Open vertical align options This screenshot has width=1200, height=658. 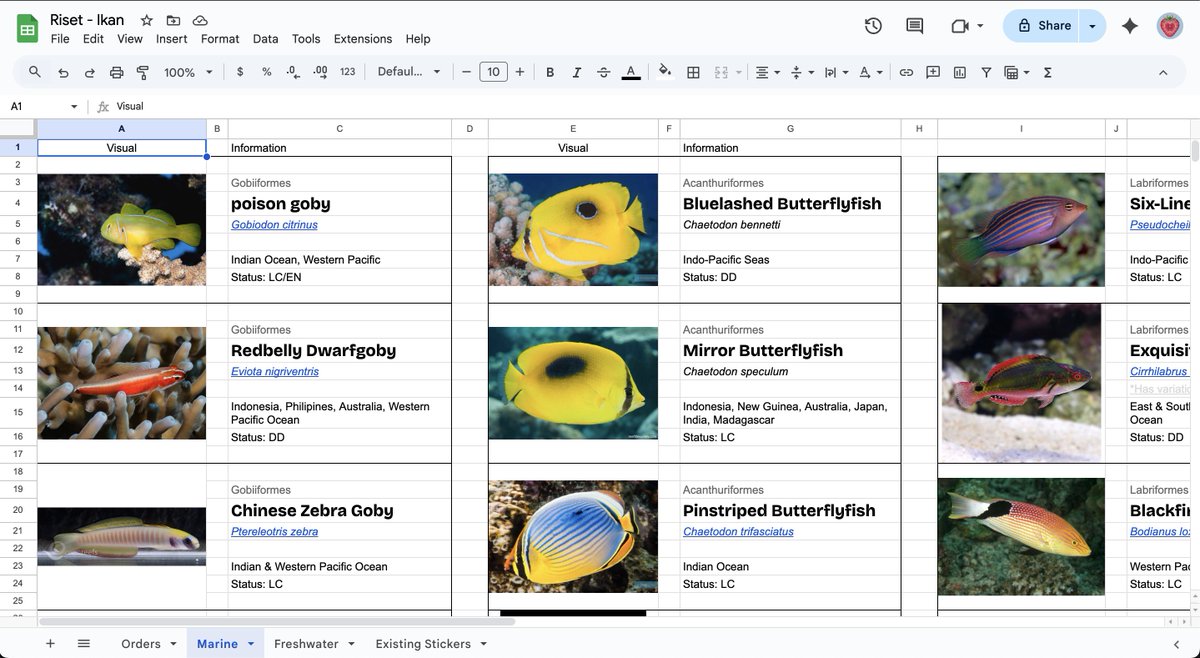click(802, 72)
